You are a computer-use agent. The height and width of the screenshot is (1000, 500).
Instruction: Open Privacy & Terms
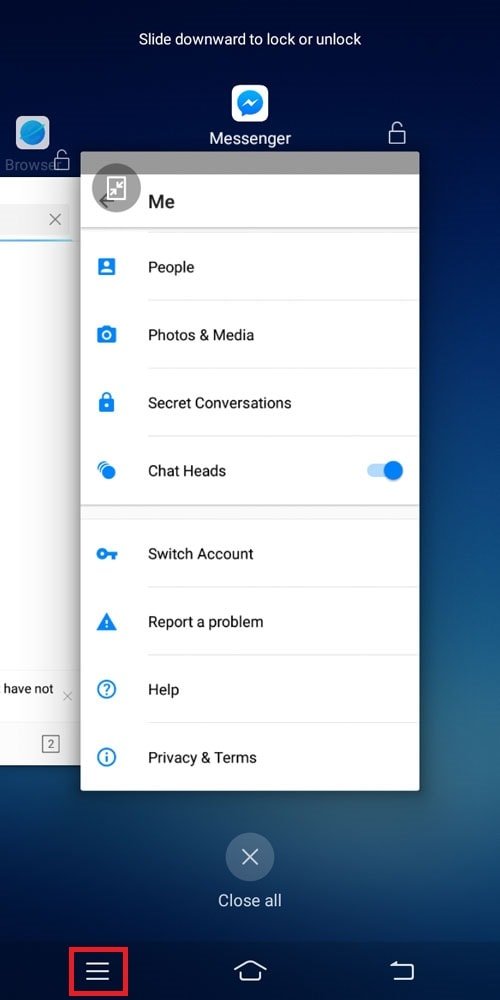coord(250,757)
